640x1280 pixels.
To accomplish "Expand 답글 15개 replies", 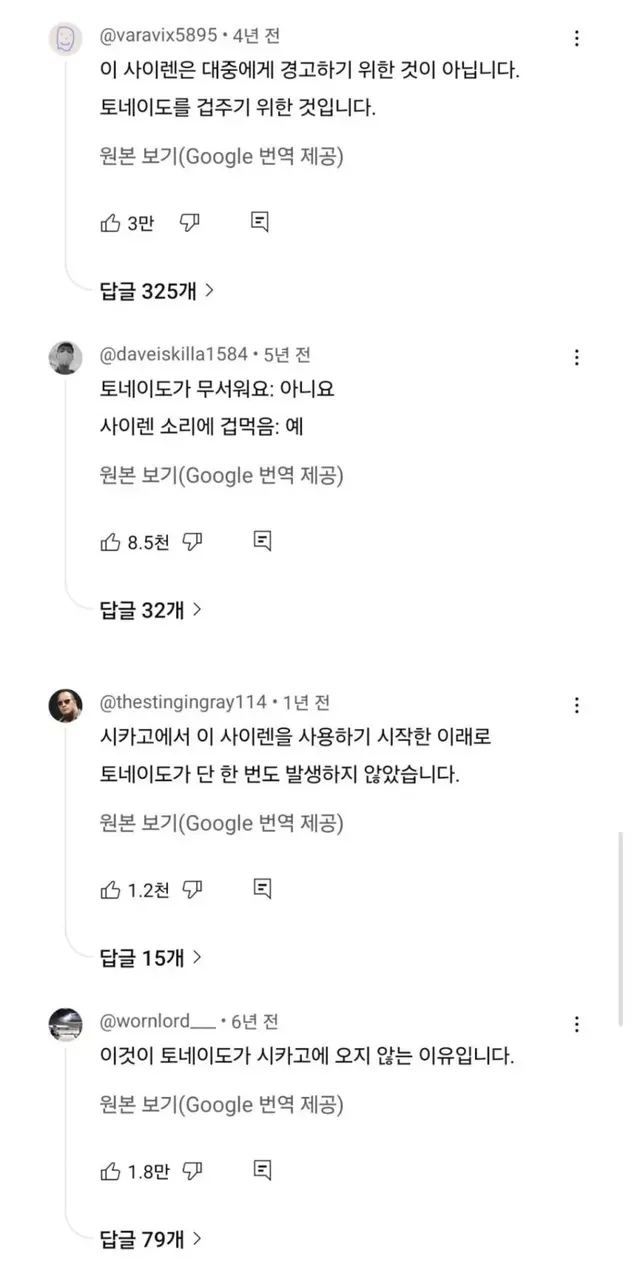I will pyautogui.click(x=151, y=957).
